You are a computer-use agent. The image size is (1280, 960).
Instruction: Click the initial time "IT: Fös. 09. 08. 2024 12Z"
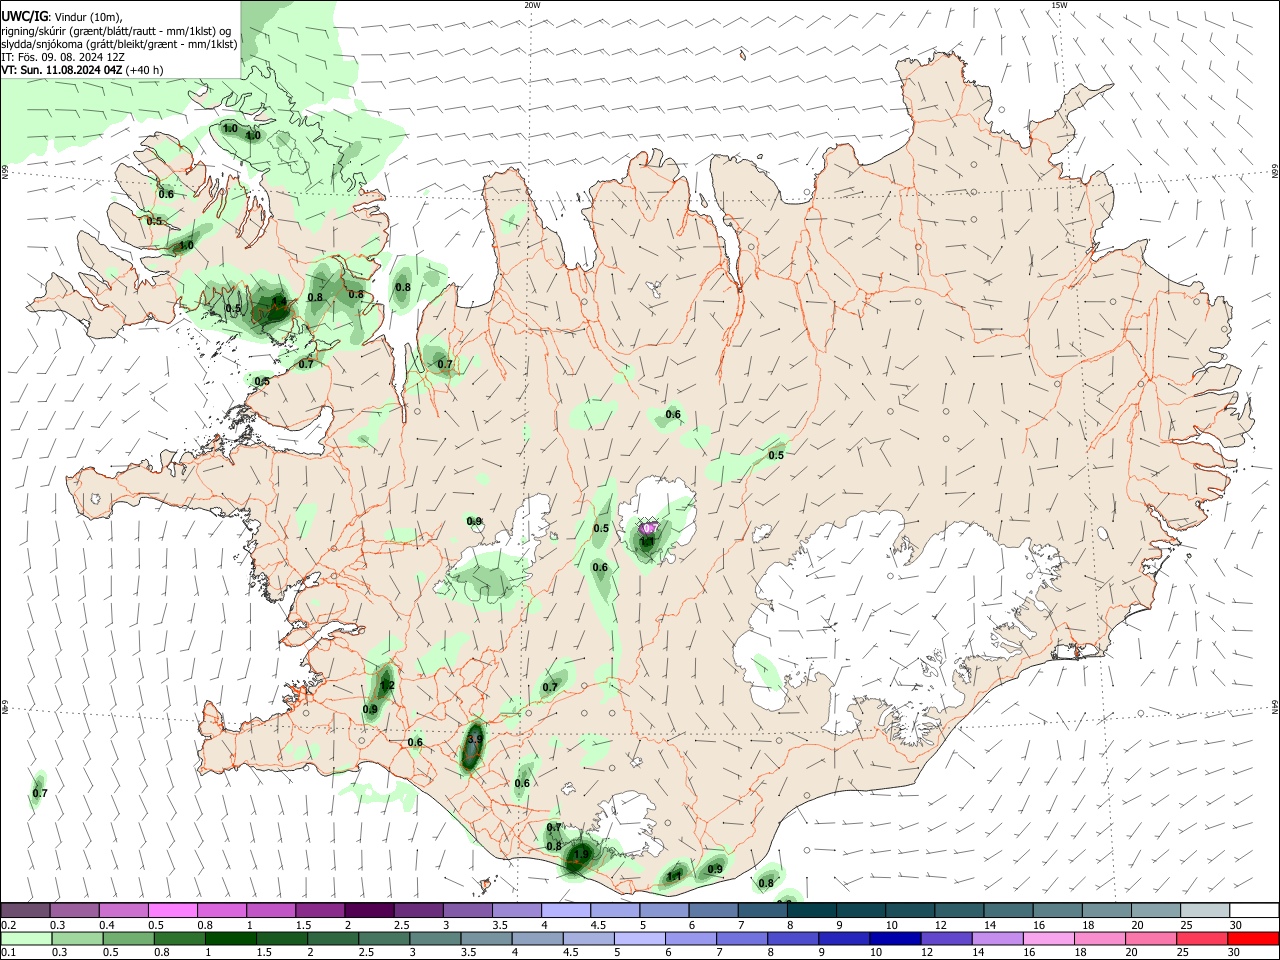pyautogui.click(x=63, y=57)
